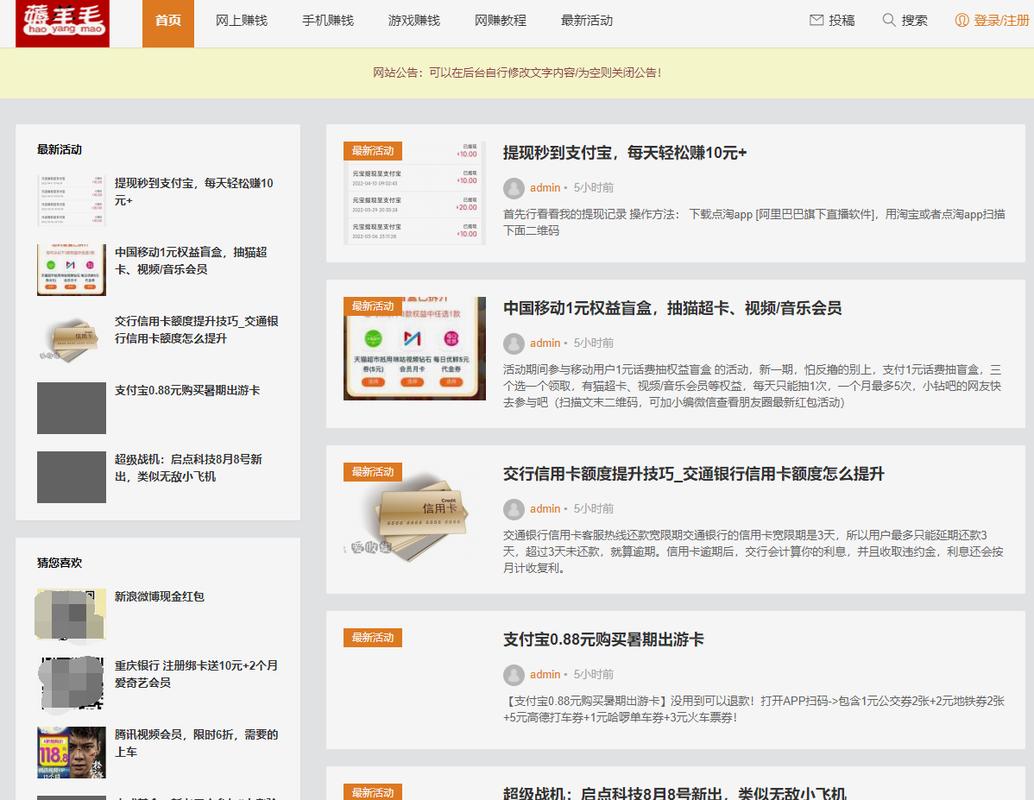Click admin author name under 中国移动1元权益盲盒
This screenshot has width=1034, height=800.
(x=545, y=344)
